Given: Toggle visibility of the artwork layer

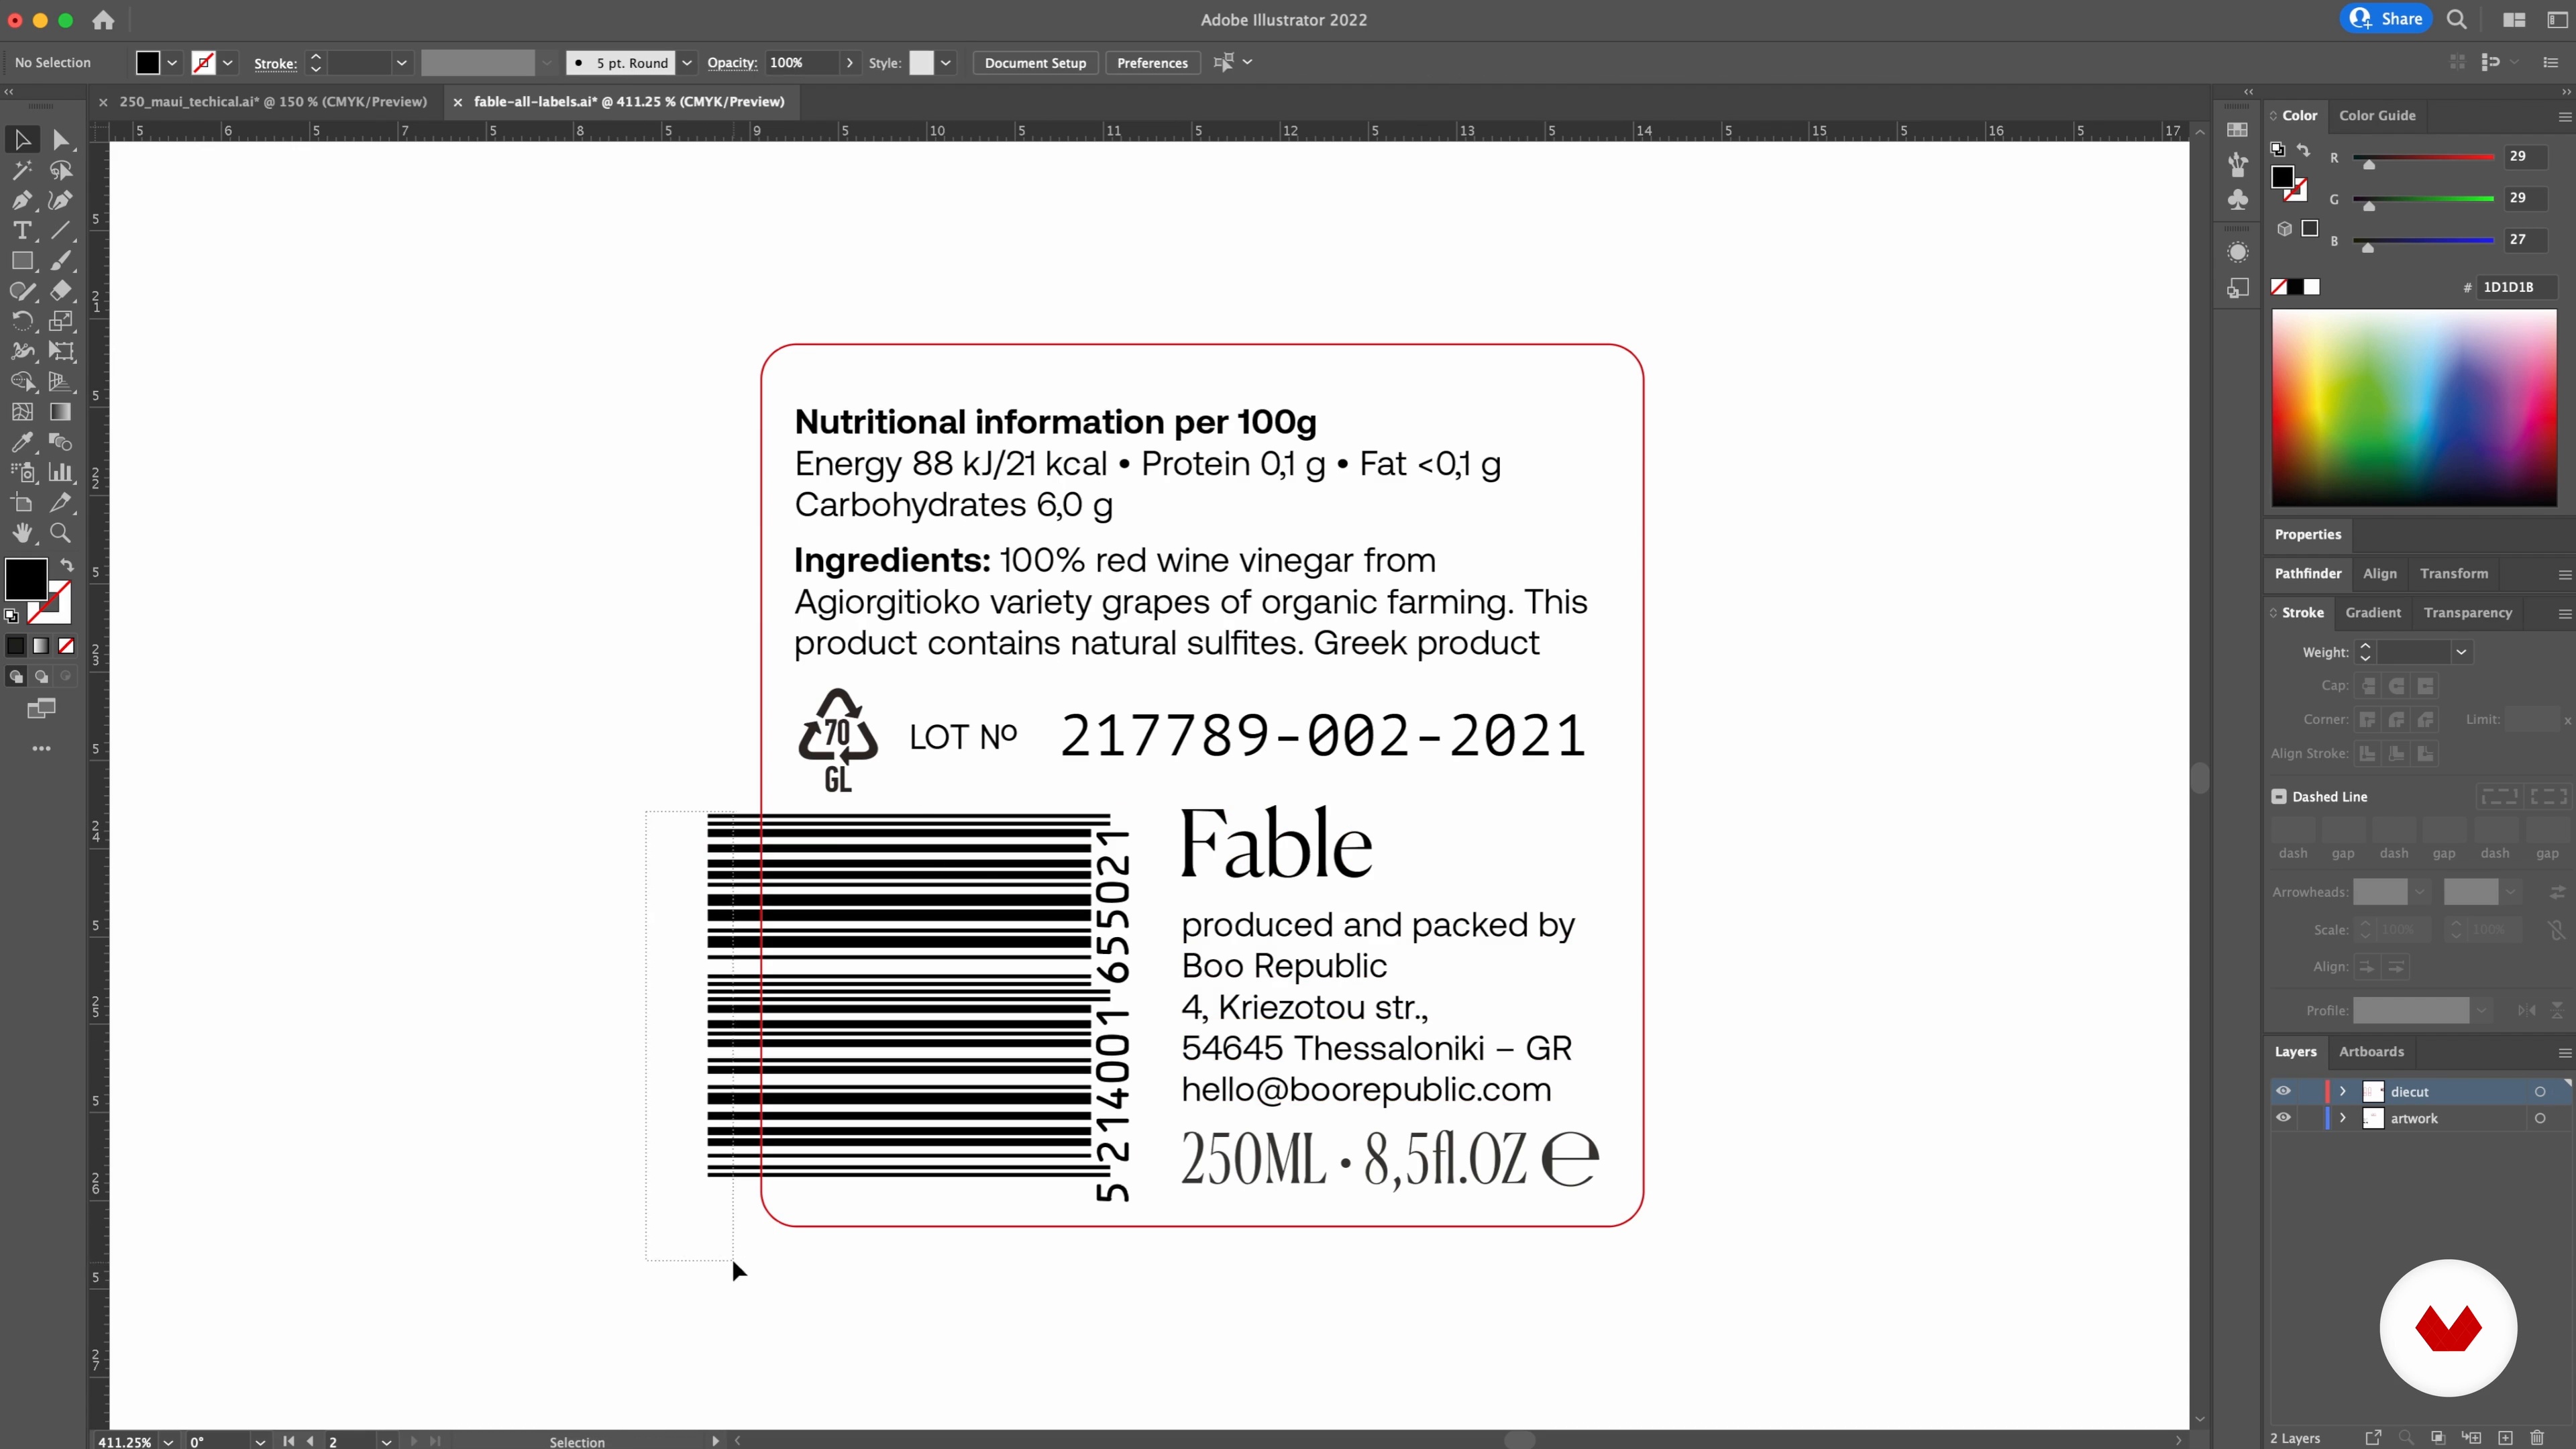Looking at the screenshot, I should [x=2283, y=1118].
